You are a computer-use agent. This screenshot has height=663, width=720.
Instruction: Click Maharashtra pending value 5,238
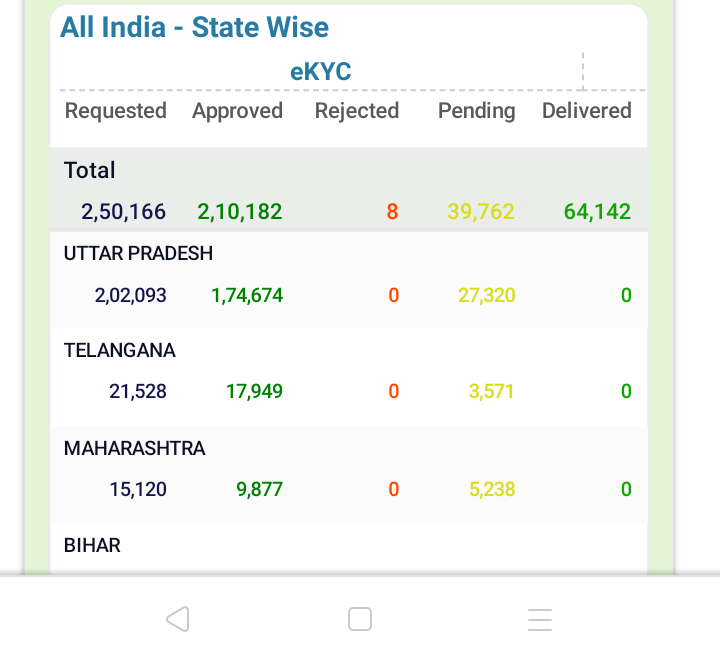(492, 489)
